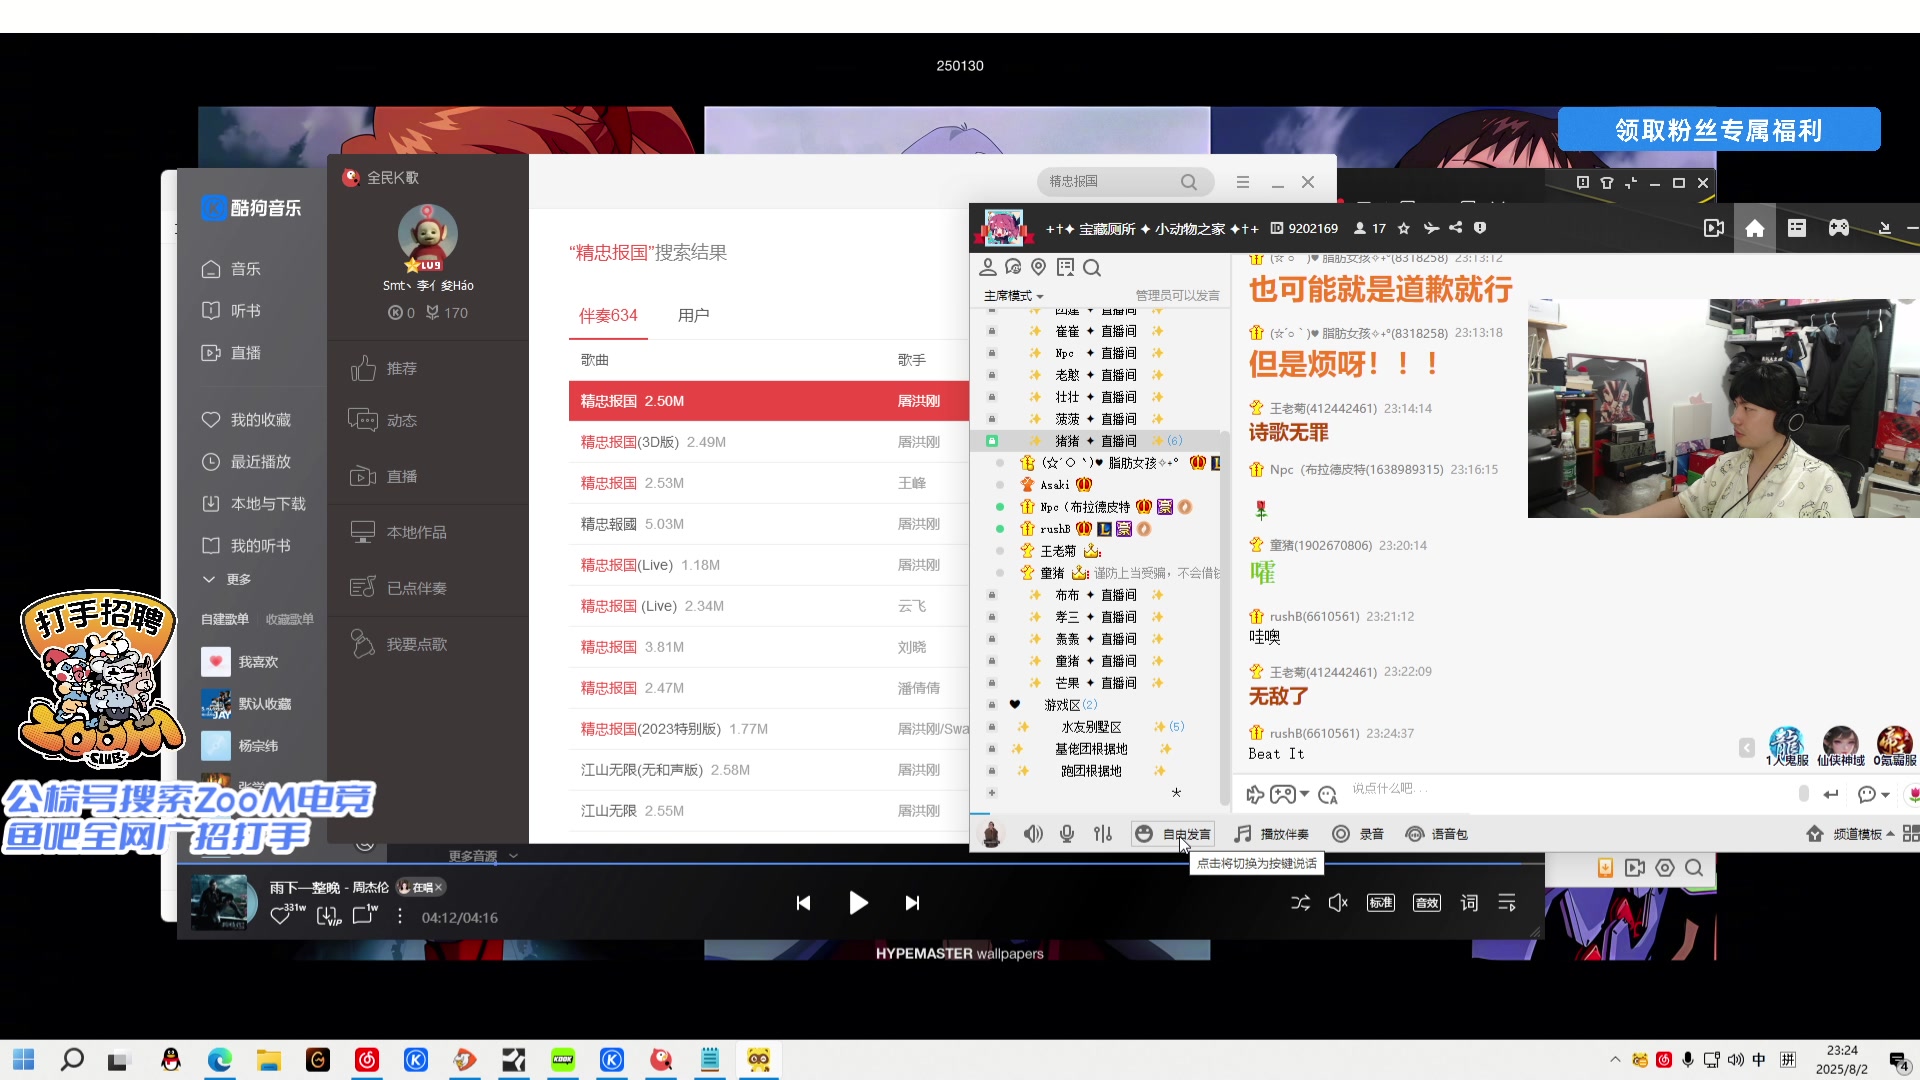Image resolution: width=1920 pixels, height=1080 pixels.
Task: Open the 音乐 section in Kugou sidebar
Action: click(232, 269)
